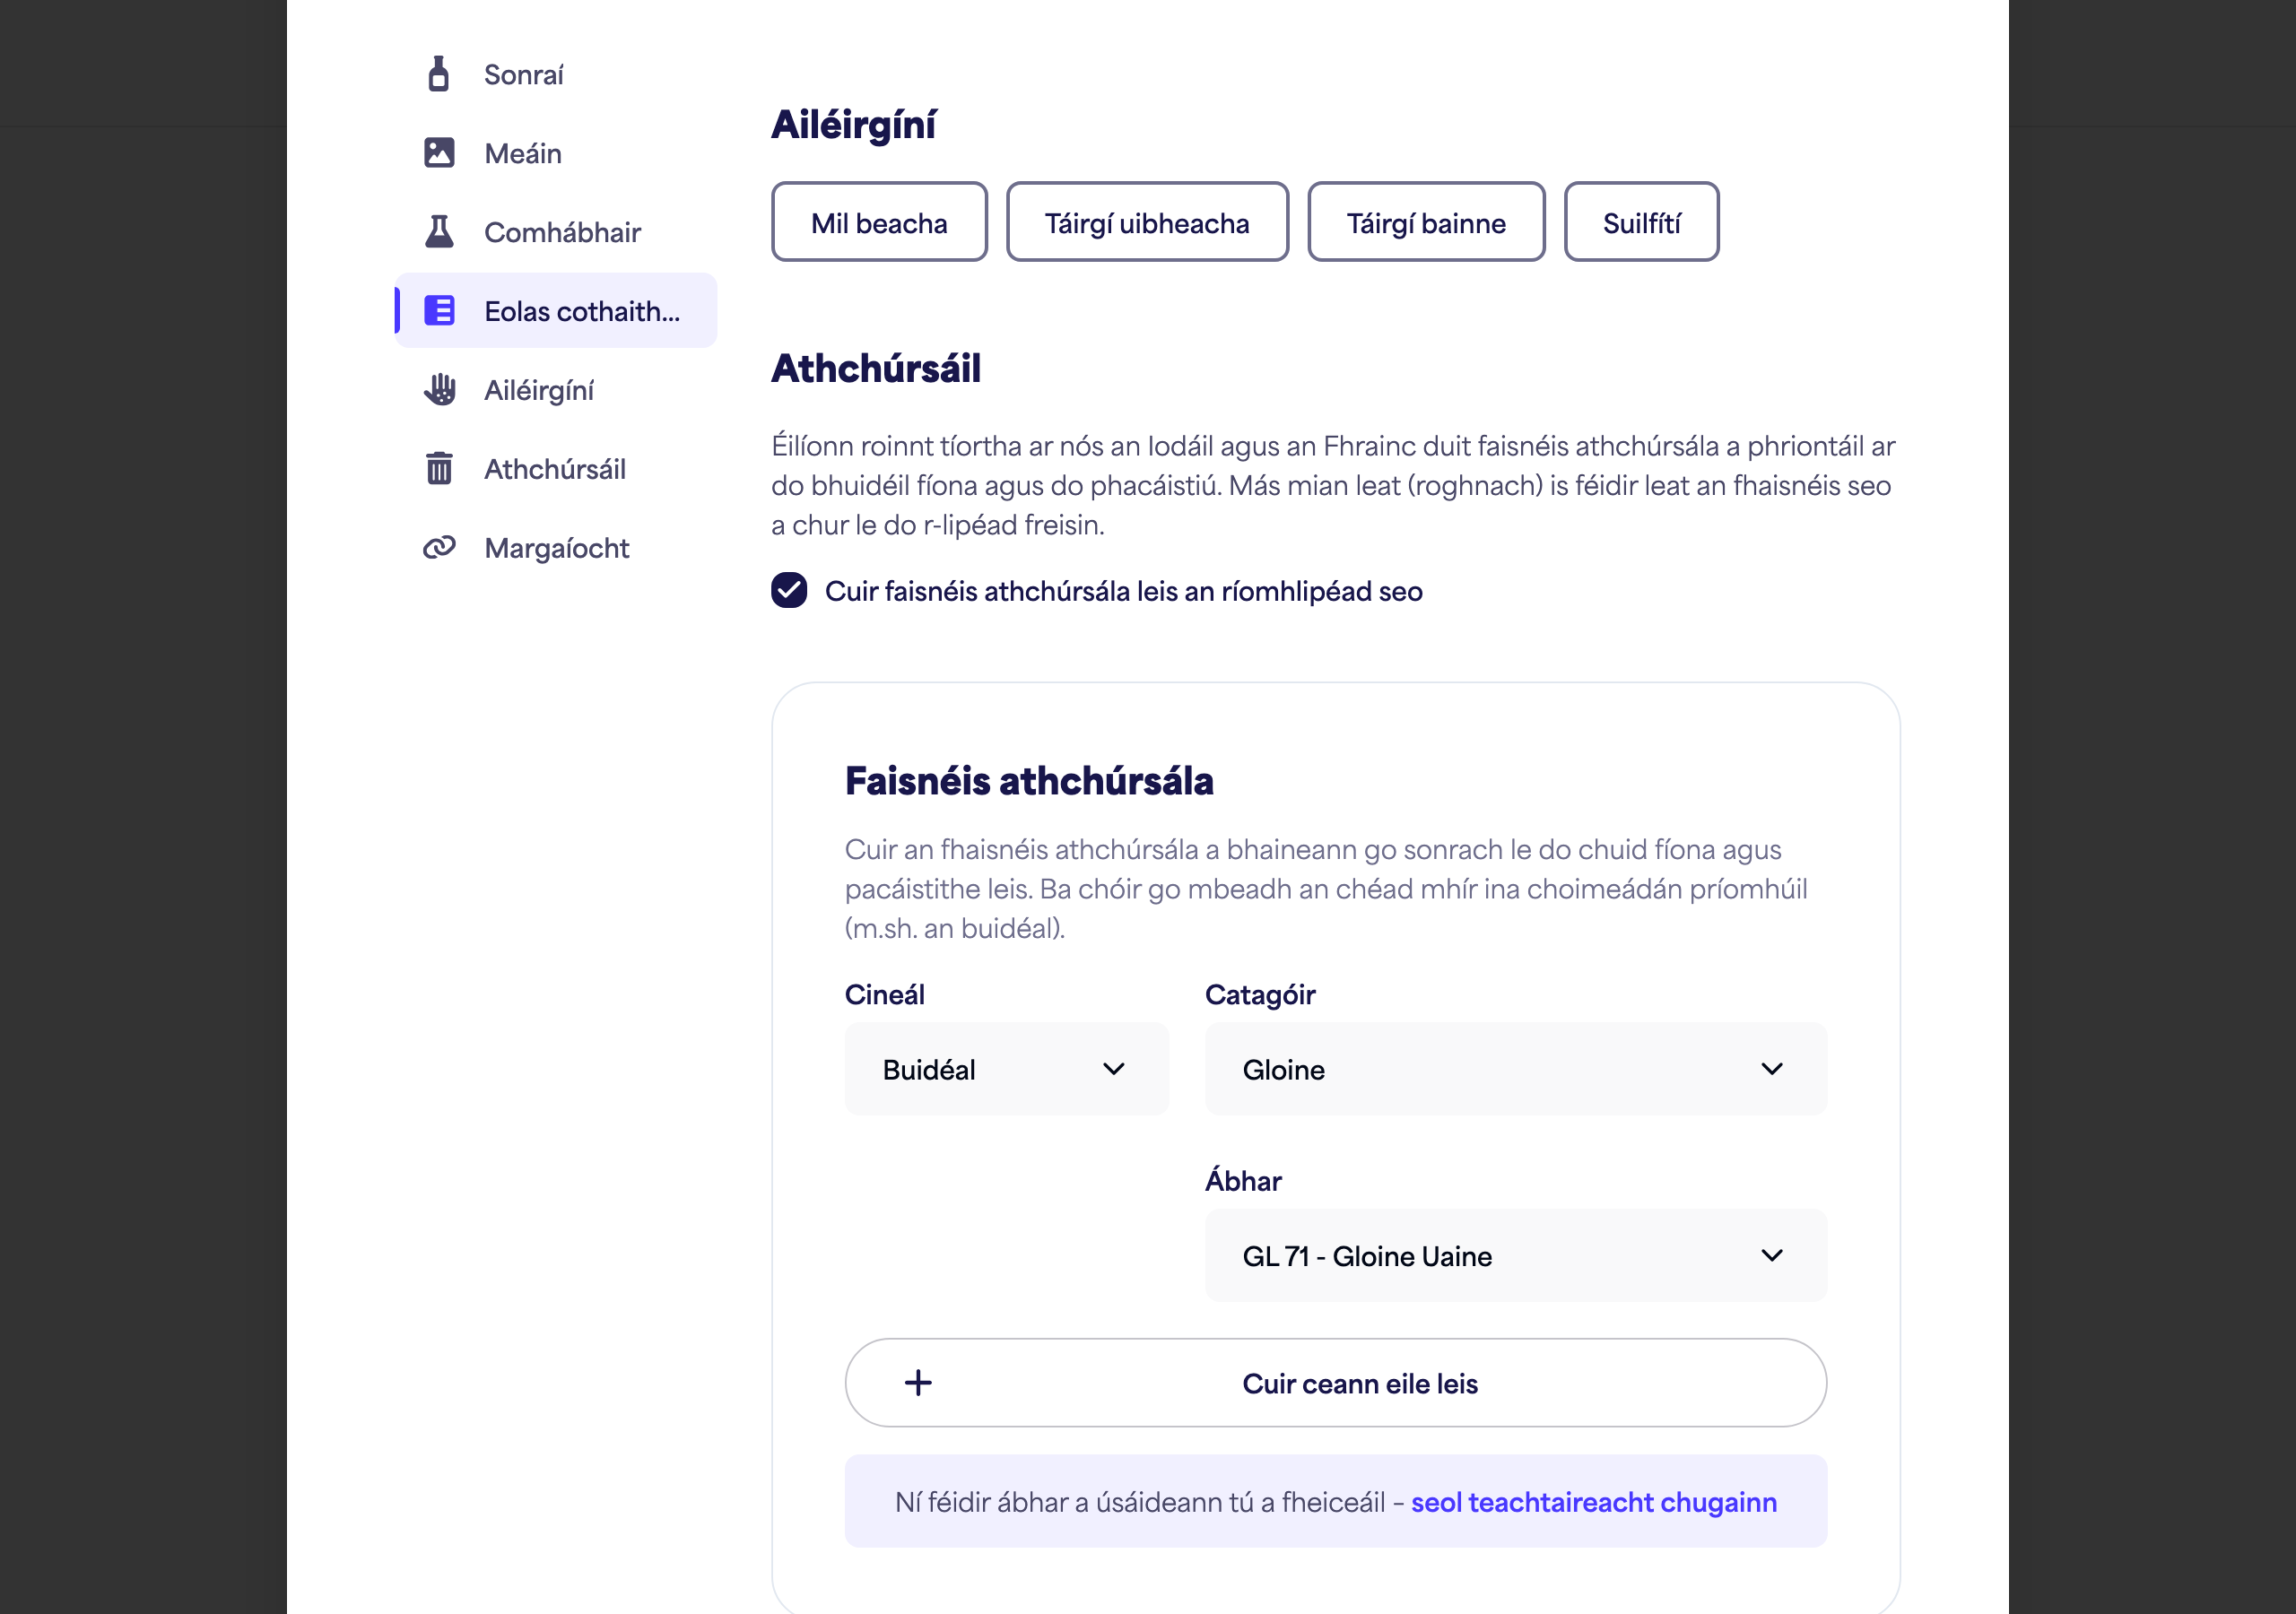
Task: Go to the Margaíocht sidebar section
Action: (x=556, y=547)
